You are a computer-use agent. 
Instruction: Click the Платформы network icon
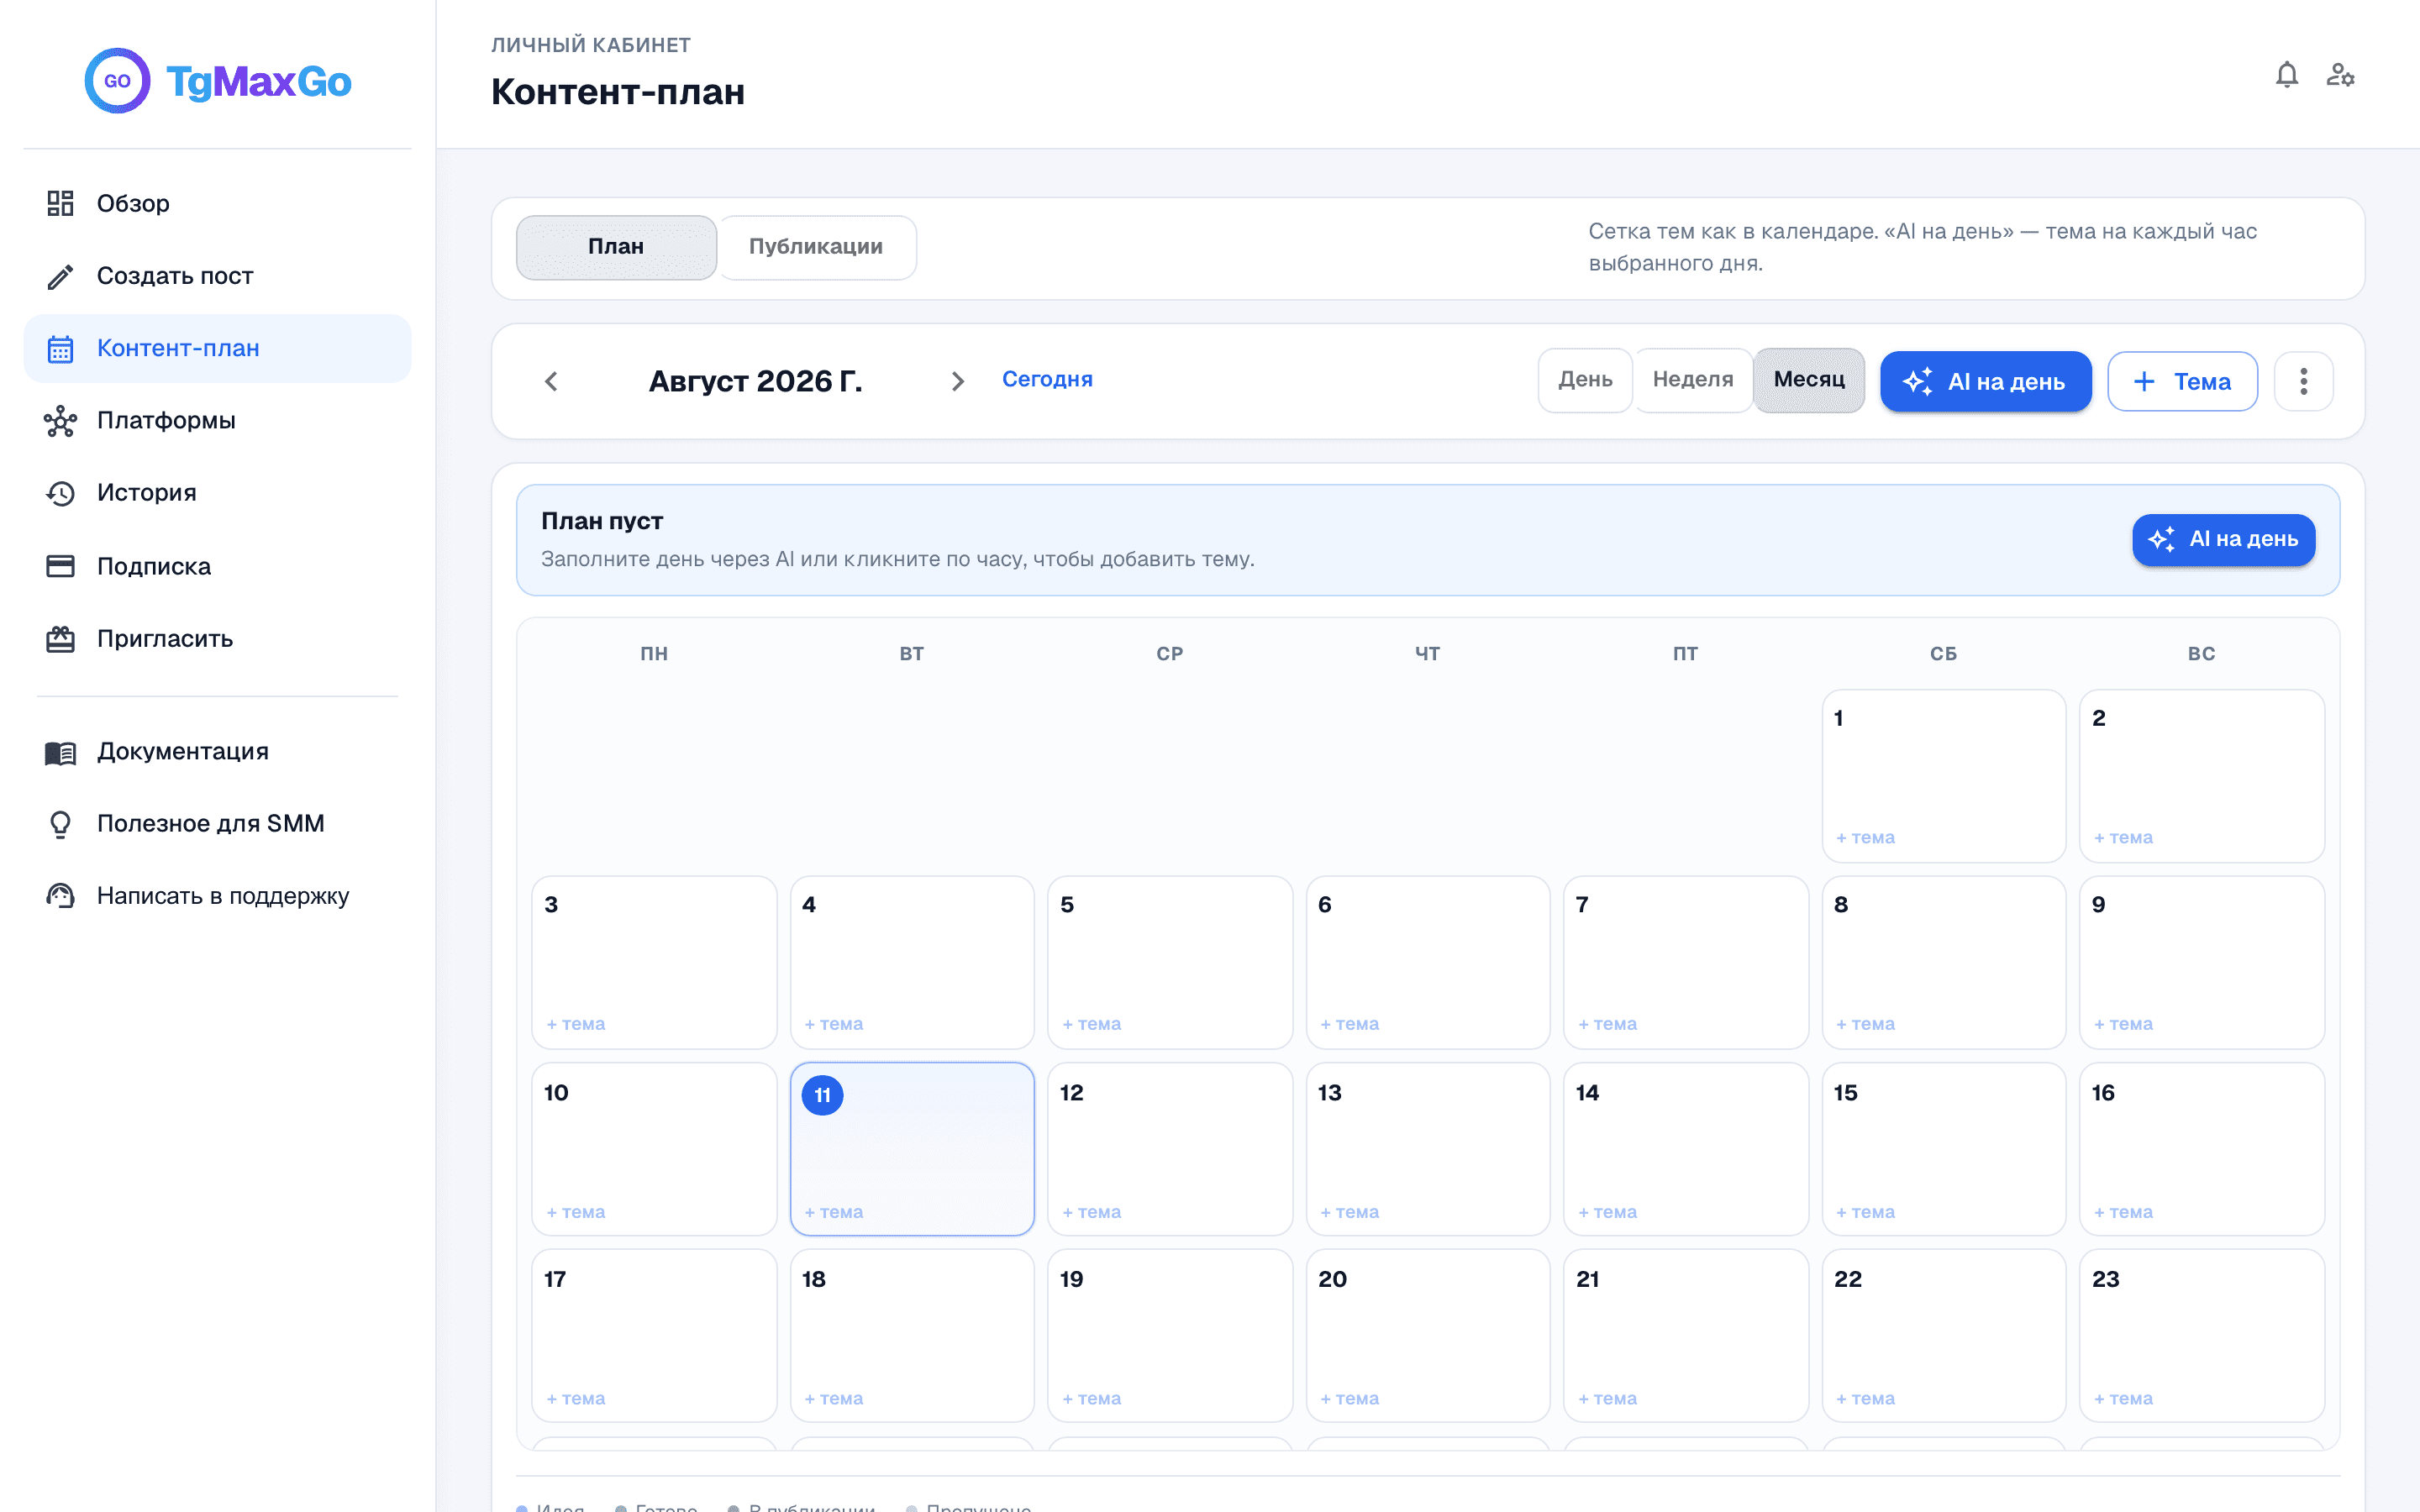pyautogui.click(x=60, y=421)
